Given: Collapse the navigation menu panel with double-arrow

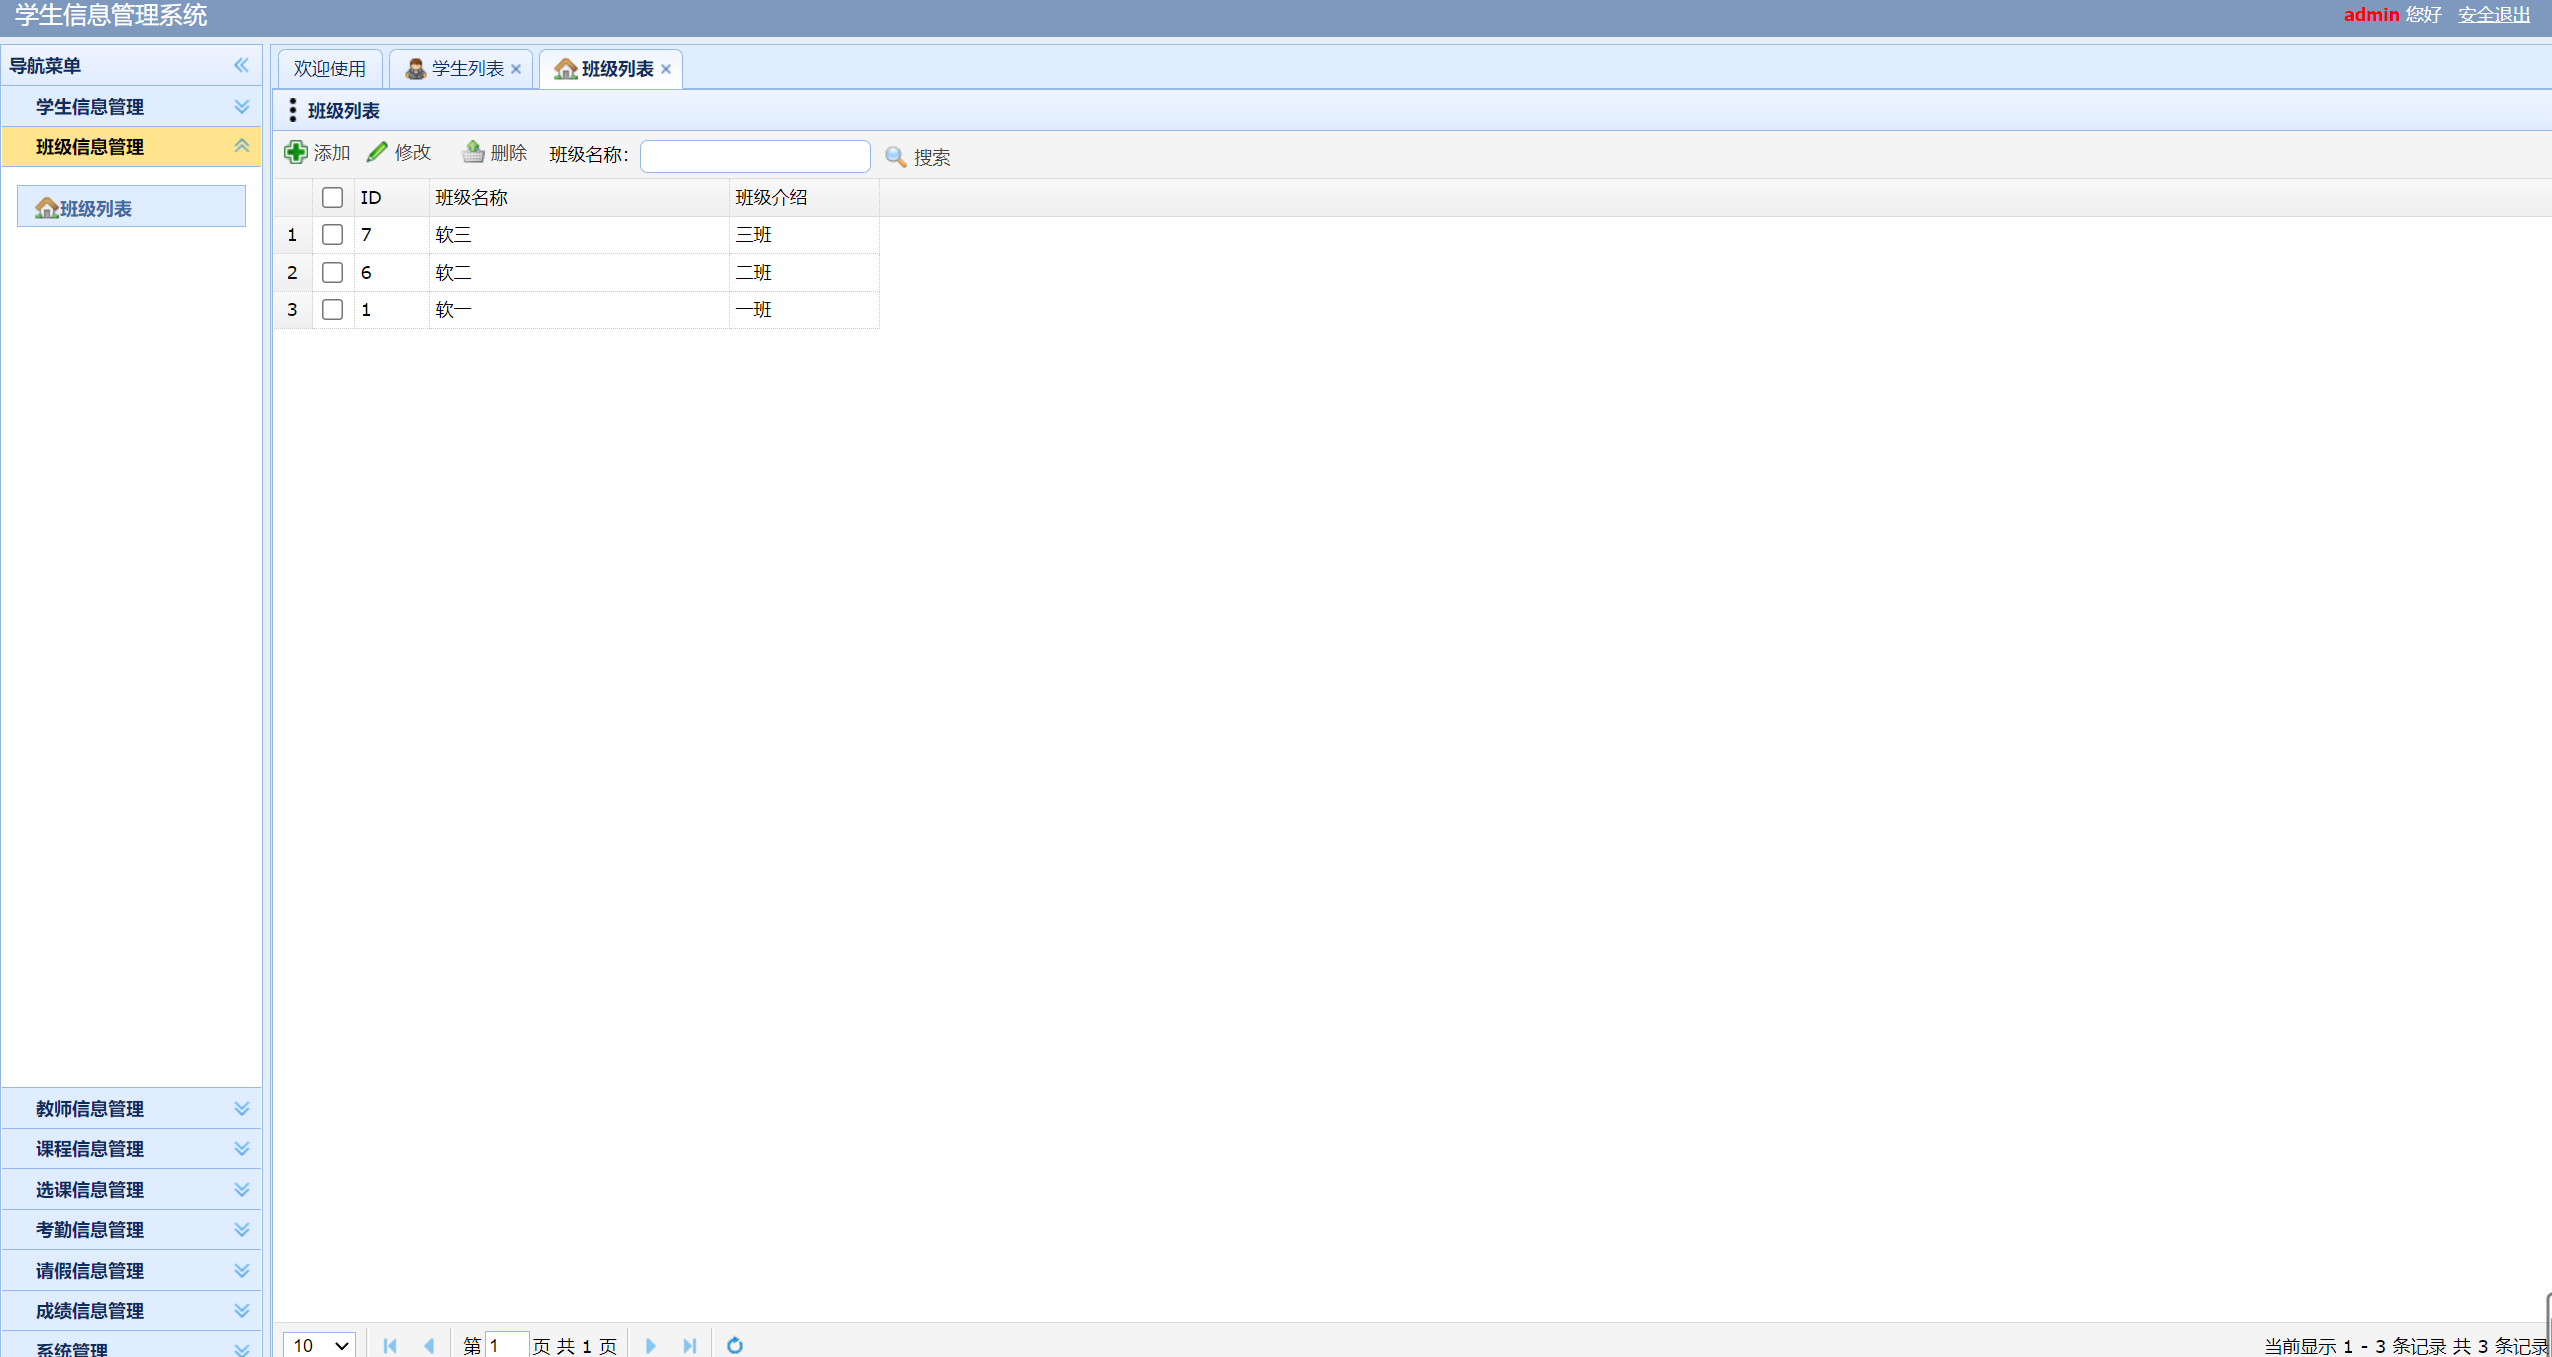Looking at the screenshot, I should click(x=241, y=65).
